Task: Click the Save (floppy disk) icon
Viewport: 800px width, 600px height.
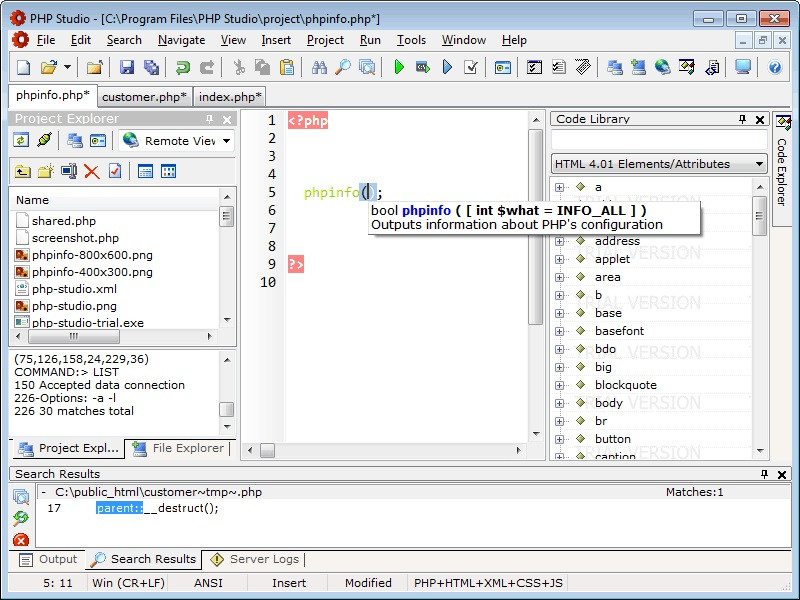Action: click(127, 67)
